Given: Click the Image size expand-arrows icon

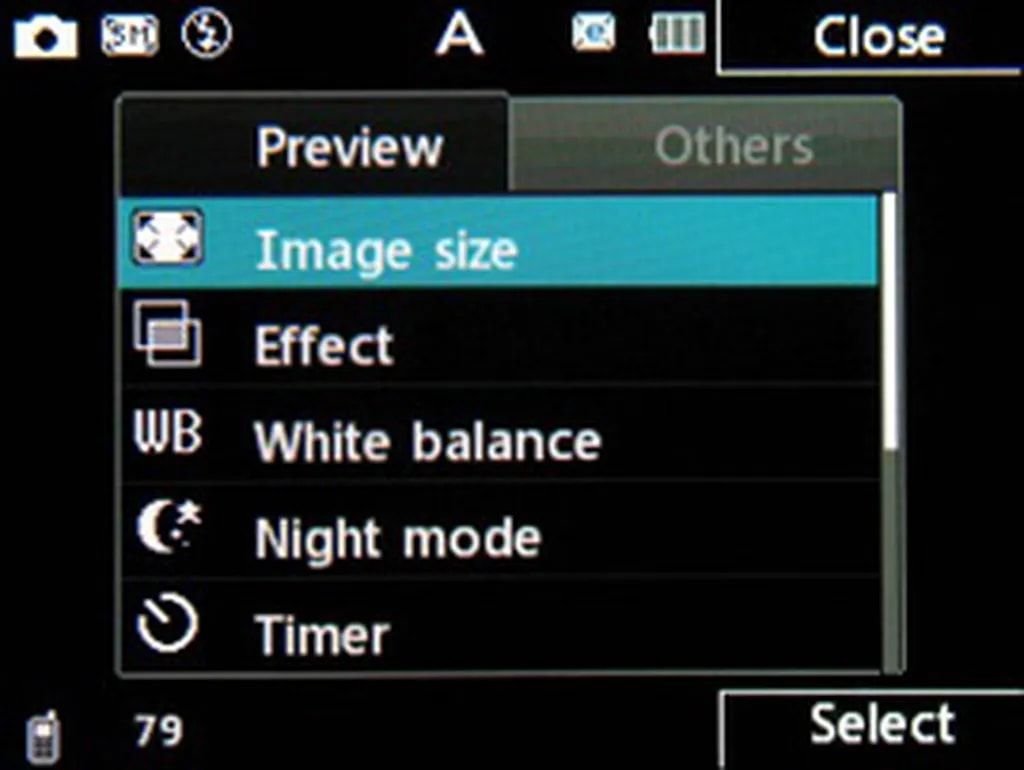Looking at the screenshot, I should pyautogui.click(x=168, y=238).
